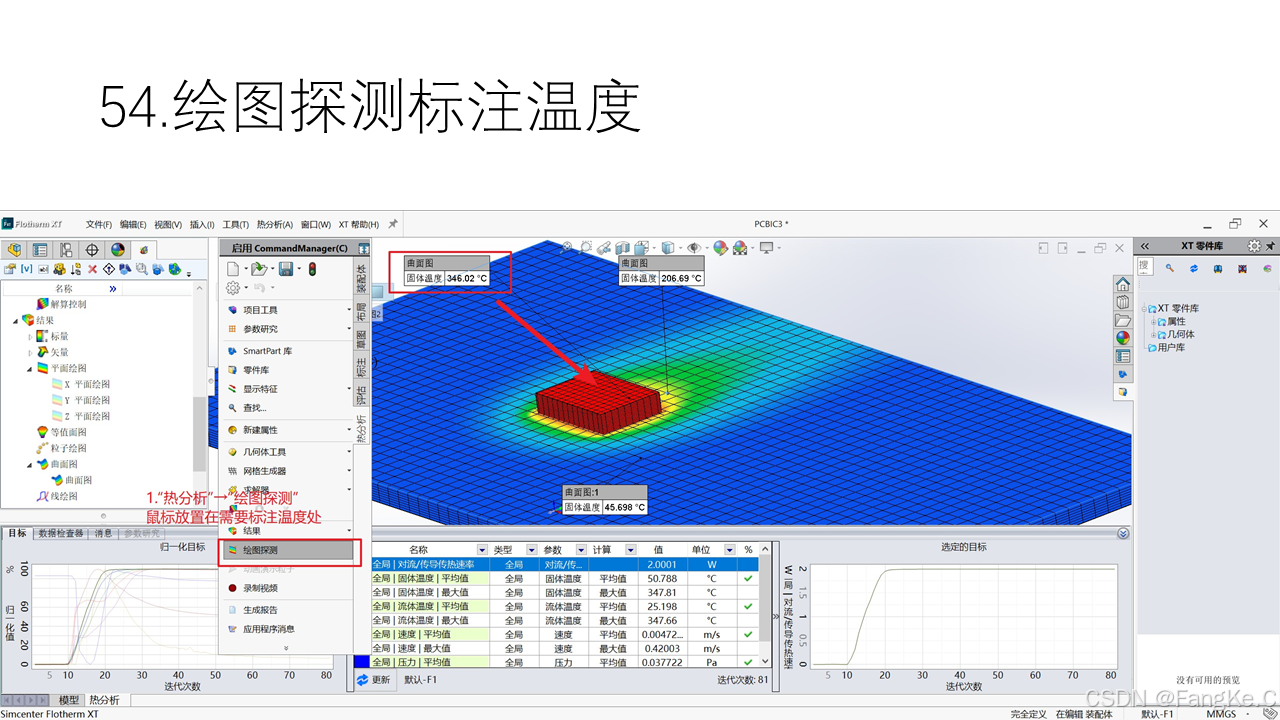Open Custom Properties task pane tab
This screenshot has width=1280, height=720.
pos(1123,356)
